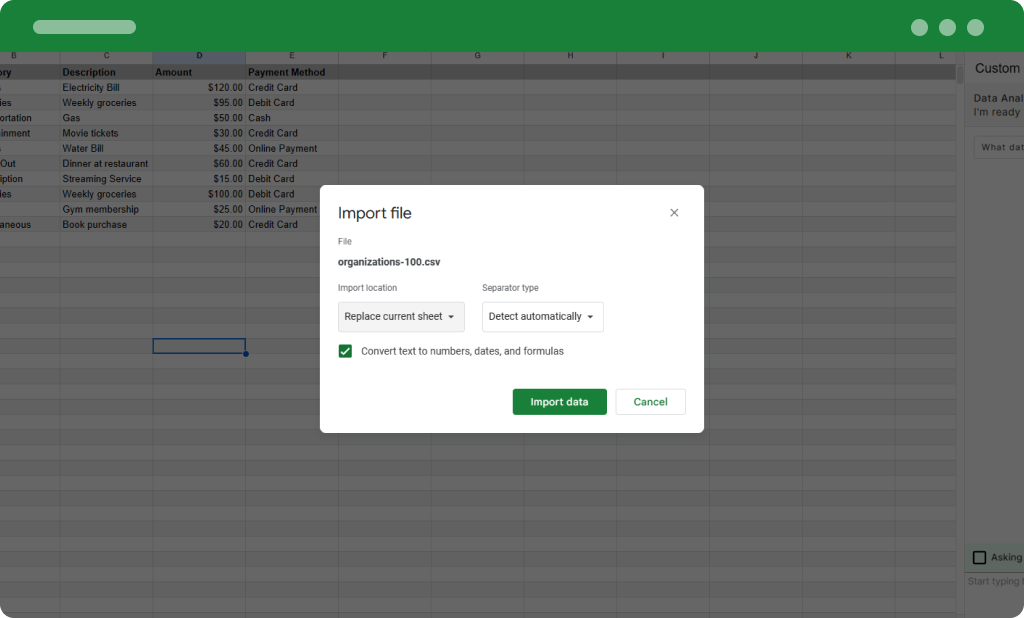Click the Start typing input at sidebar bottom

point(997,581)
